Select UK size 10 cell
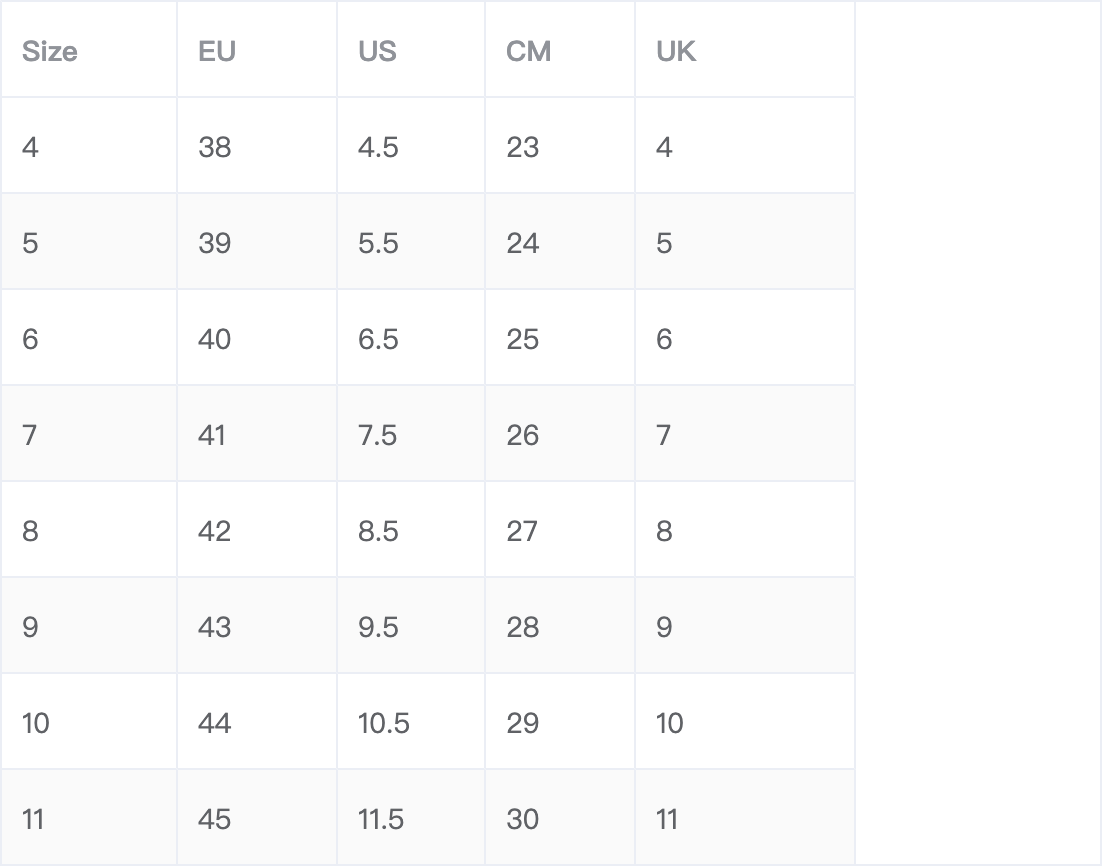 pyautogui.click(x=745, y=721)
